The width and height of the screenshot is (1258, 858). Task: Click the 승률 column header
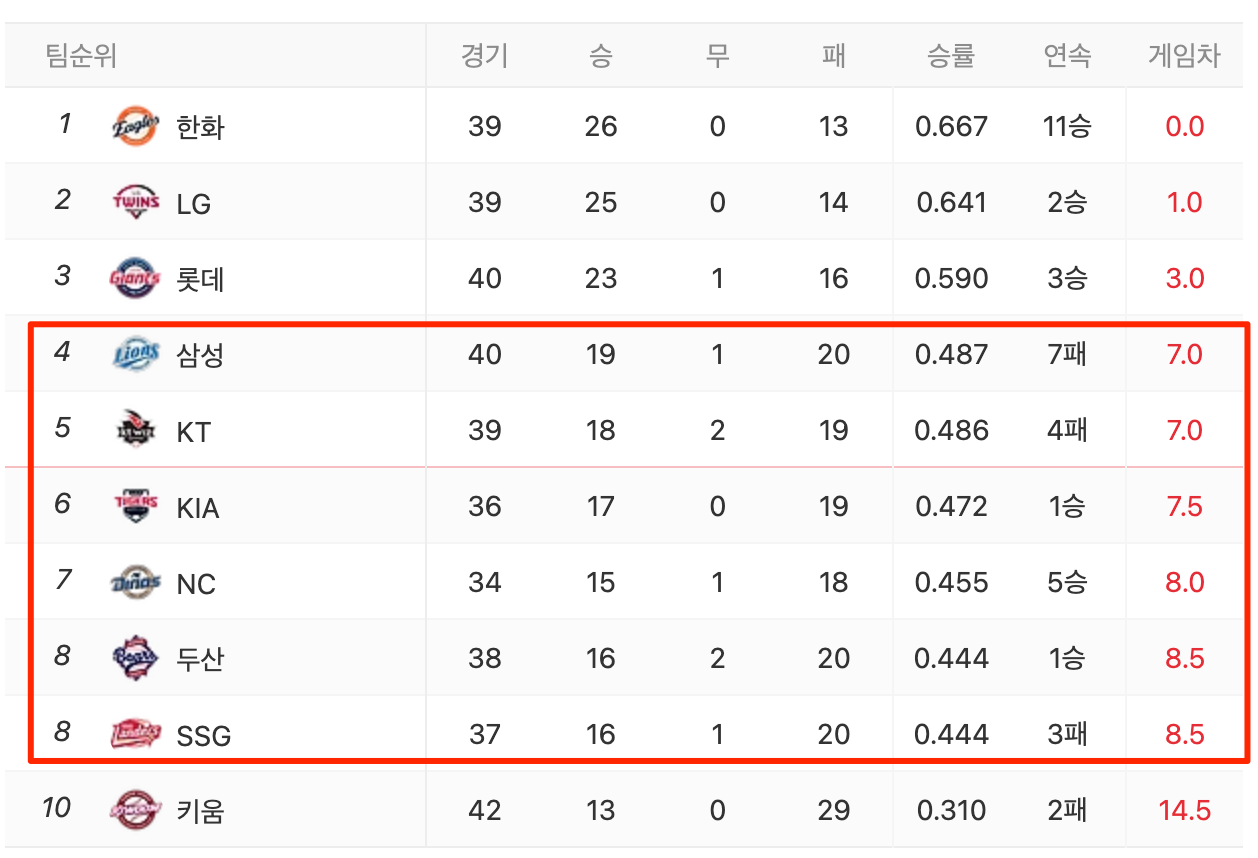tap(950, 56)
